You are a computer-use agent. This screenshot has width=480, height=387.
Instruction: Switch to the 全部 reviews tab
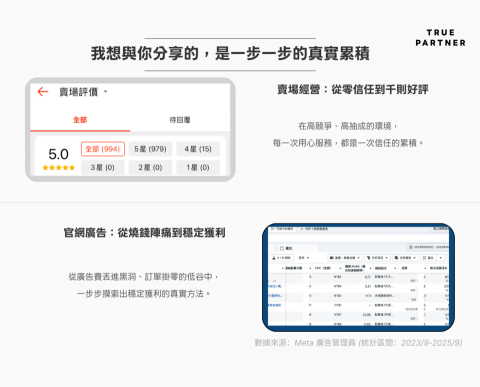[80, 120]
